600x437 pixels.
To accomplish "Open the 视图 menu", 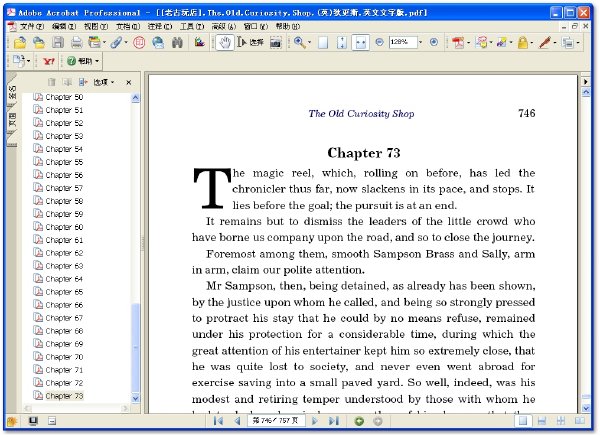I will point(96,26).
